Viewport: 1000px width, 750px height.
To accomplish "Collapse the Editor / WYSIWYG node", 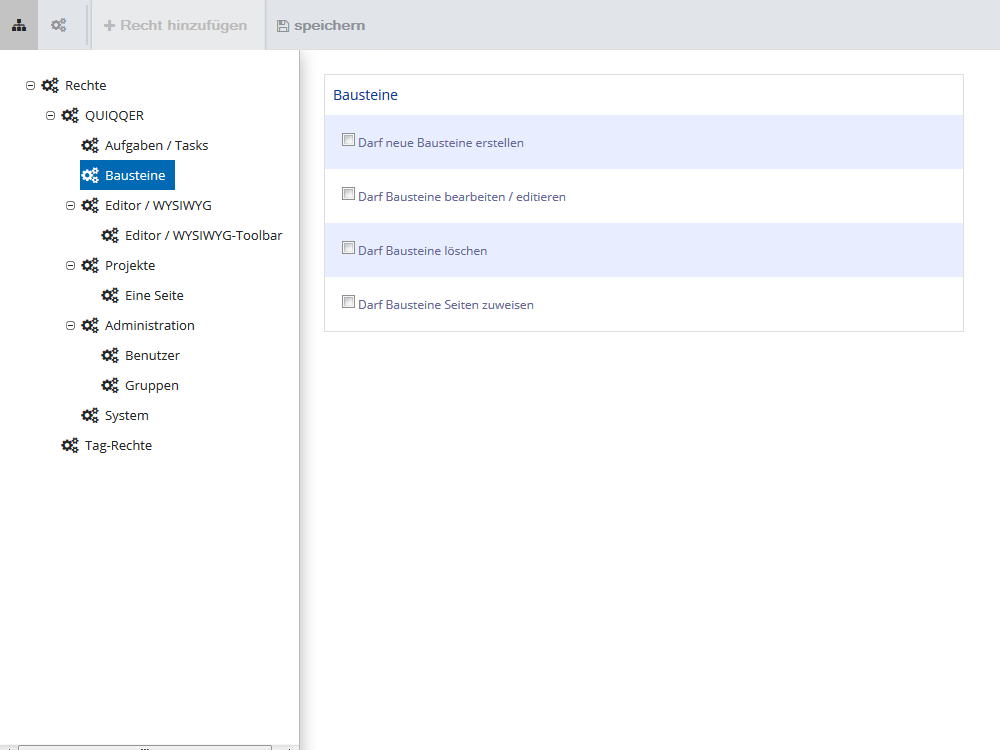I will (70, 205).
